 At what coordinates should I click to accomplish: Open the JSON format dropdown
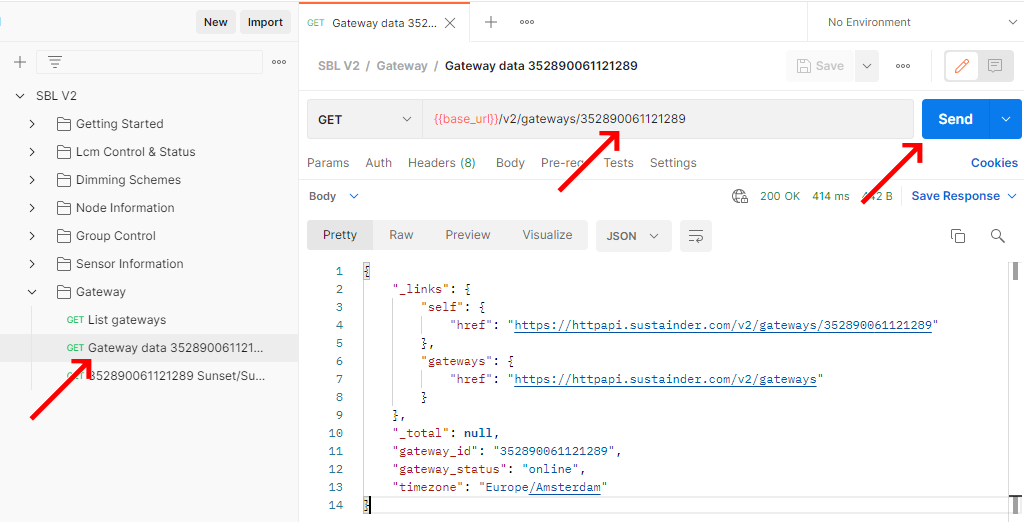633,236
